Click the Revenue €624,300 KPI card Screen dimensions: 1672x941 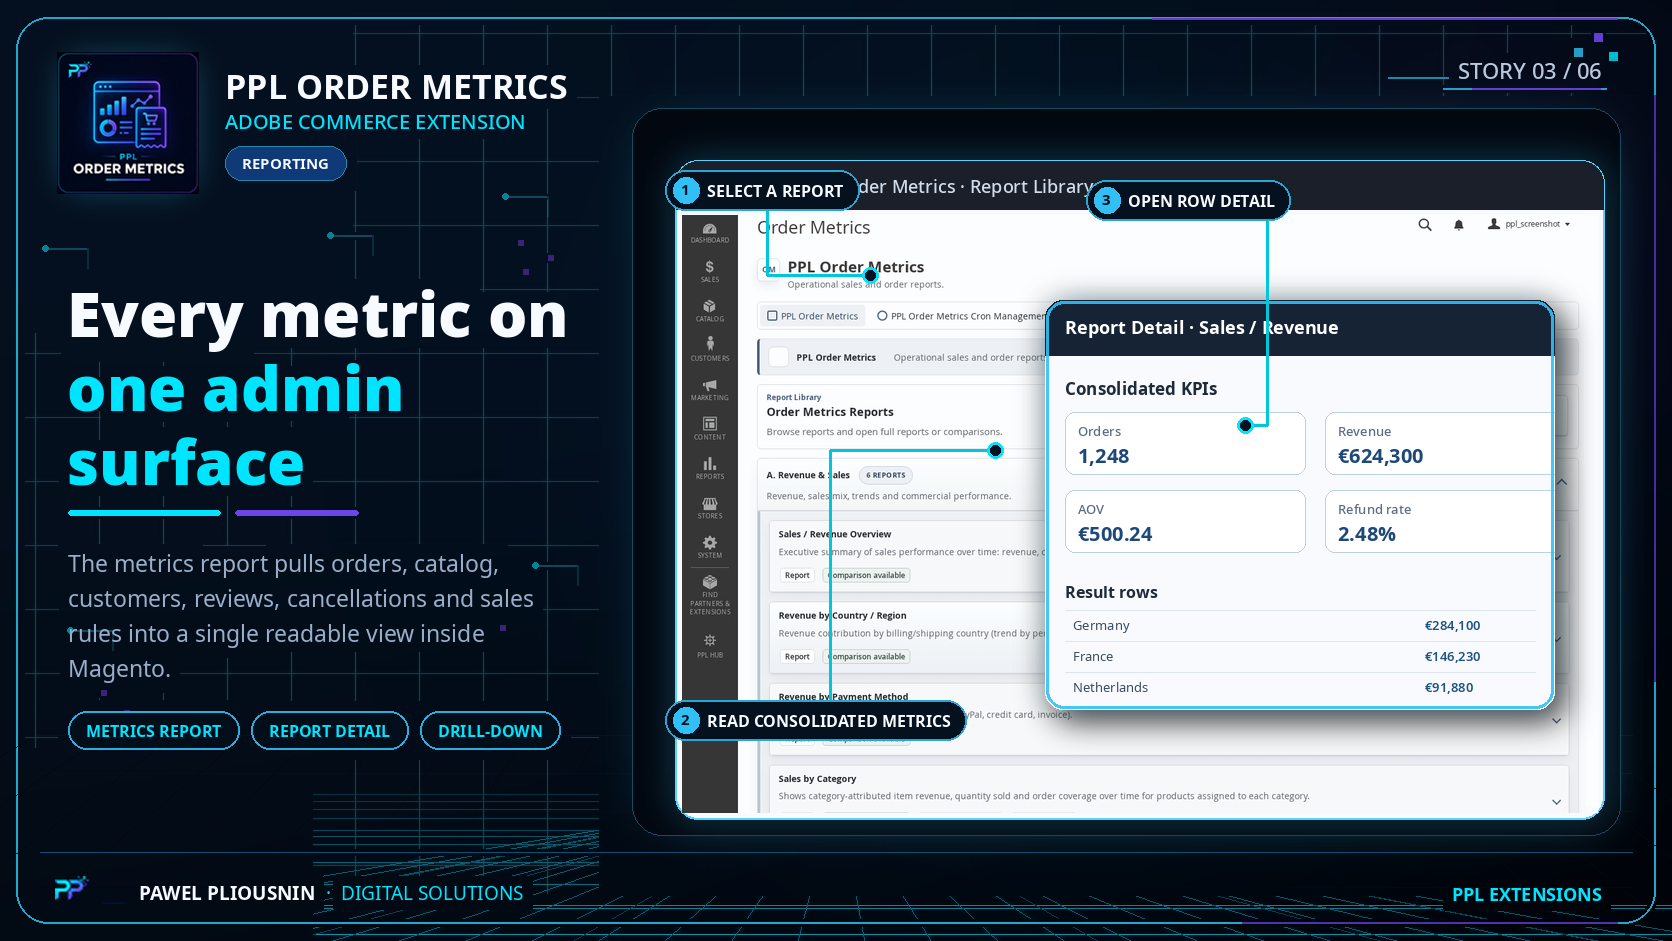[1438, 443]
